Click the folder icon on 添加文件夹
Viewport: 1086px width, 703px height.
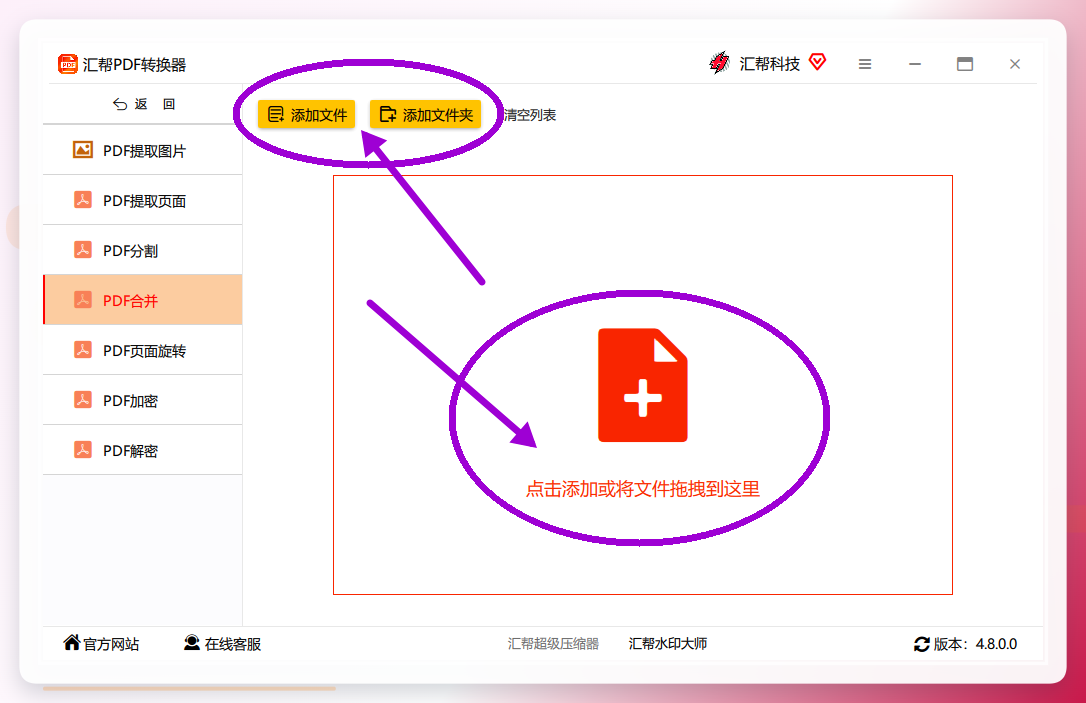click(x=388, y=114)
